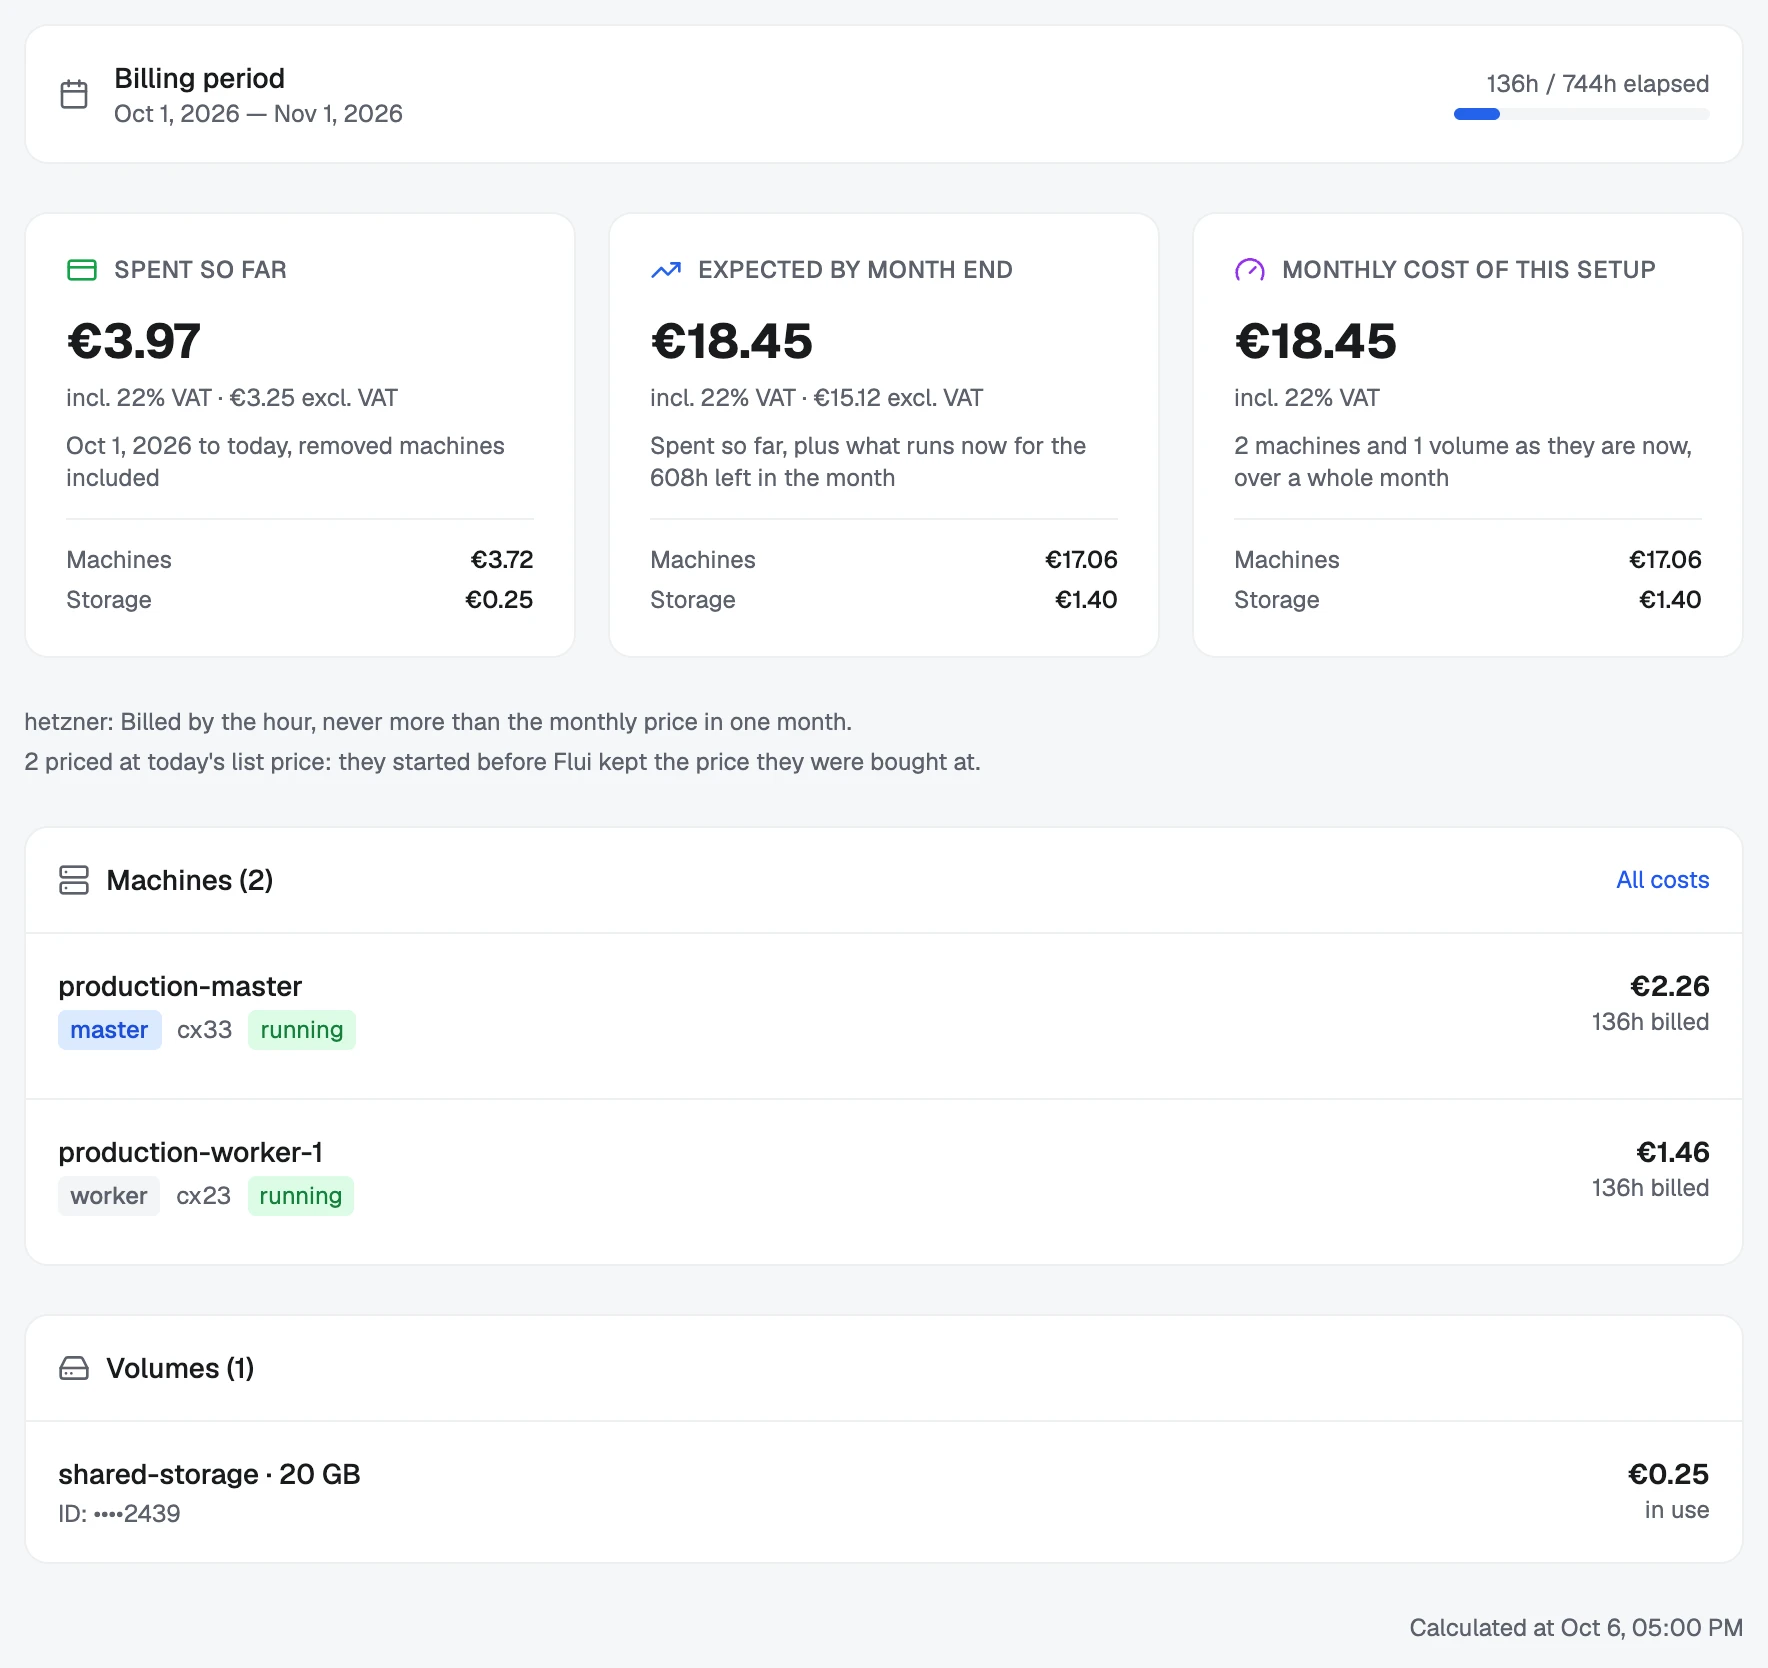1768x1668 pixels.
Task: Click the in use status of shared-storage
Action: click(x=1677, y=1510)
